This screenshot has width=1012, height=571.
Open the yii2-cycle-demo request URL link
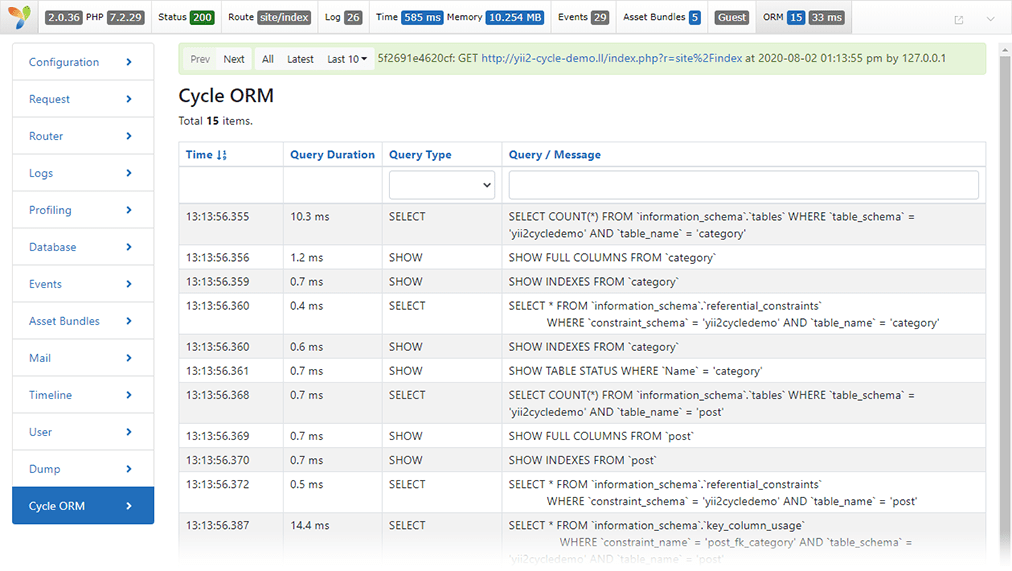(x=612, y=58)
